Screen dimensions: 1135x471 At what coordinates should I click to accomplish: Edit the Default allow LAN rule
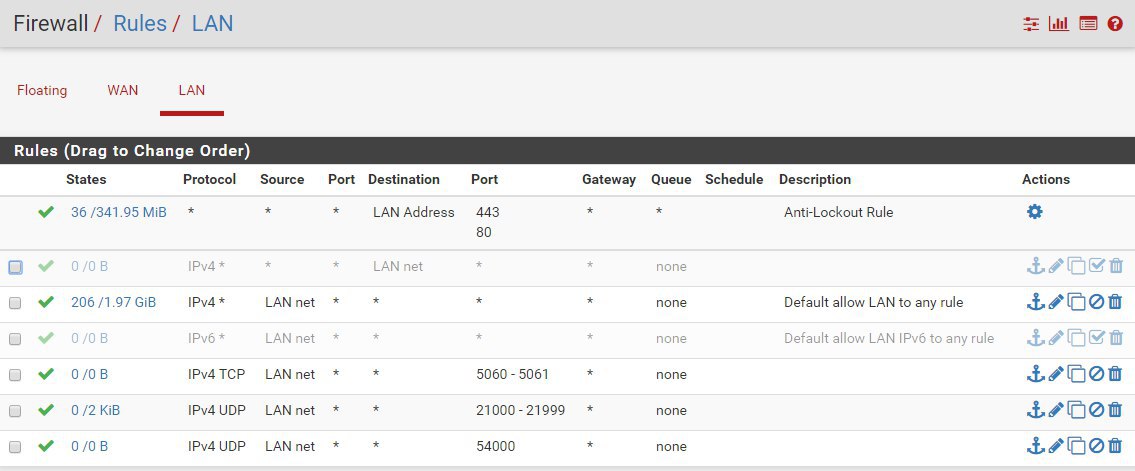click(1056, 302)
